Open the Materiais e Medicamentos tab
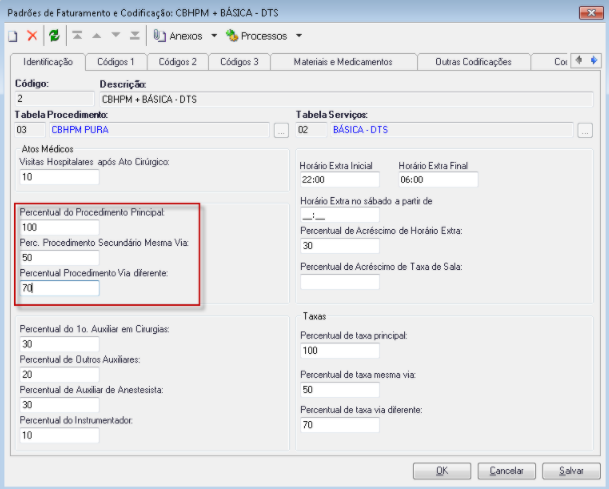The image size is (609, 489). click(343, 62)
